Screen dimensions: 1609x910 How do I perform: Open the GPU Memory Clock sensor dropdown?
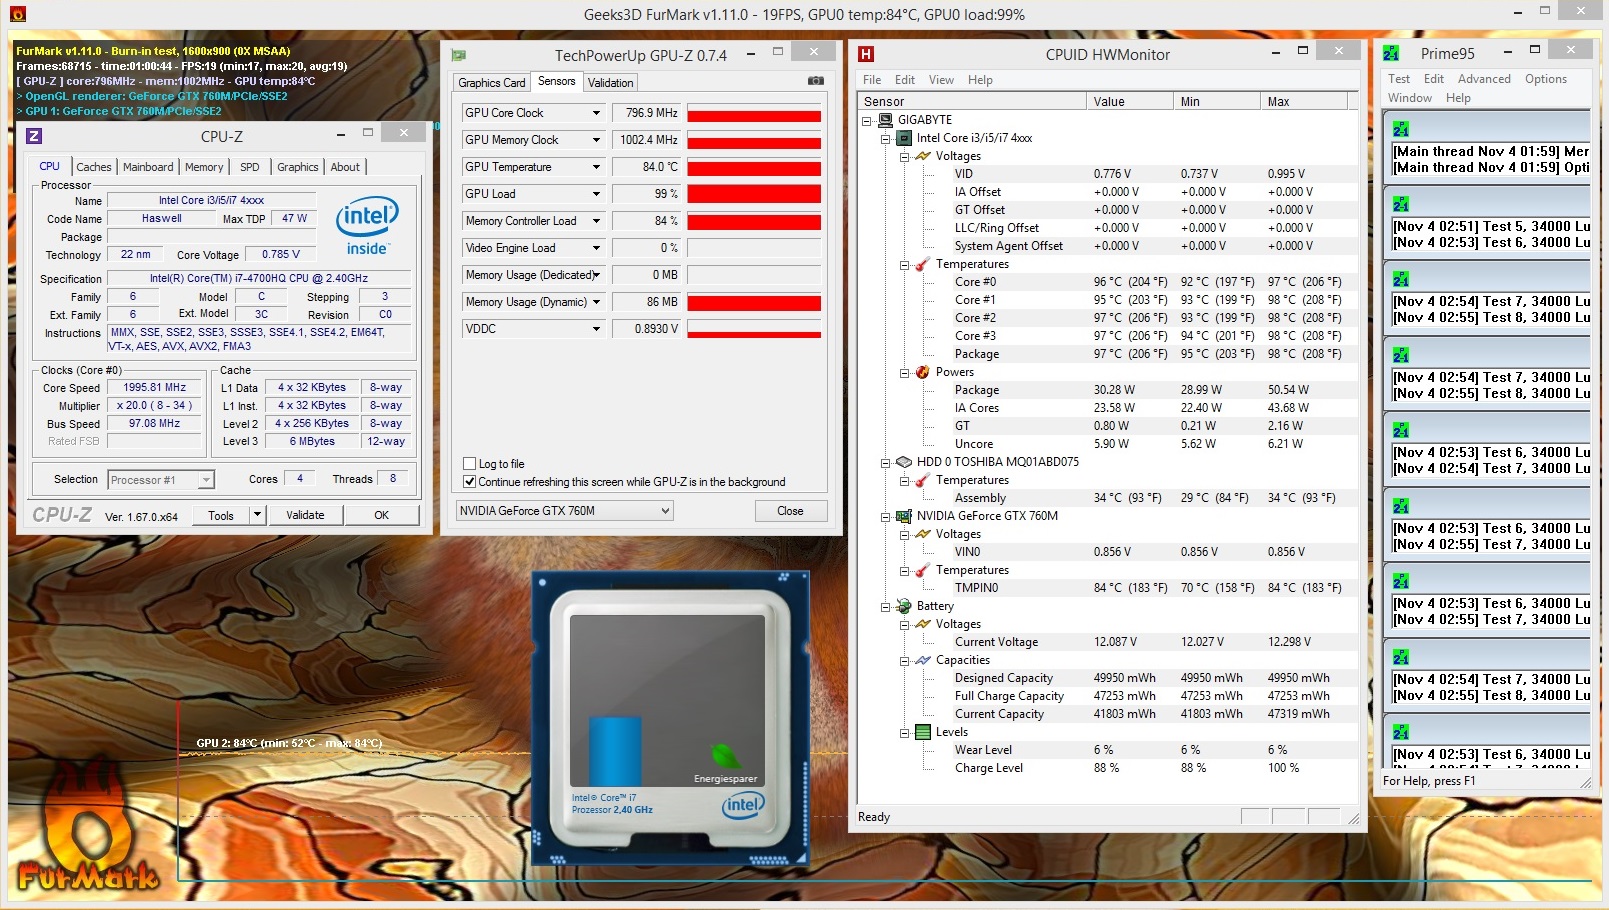click(596, 140)
